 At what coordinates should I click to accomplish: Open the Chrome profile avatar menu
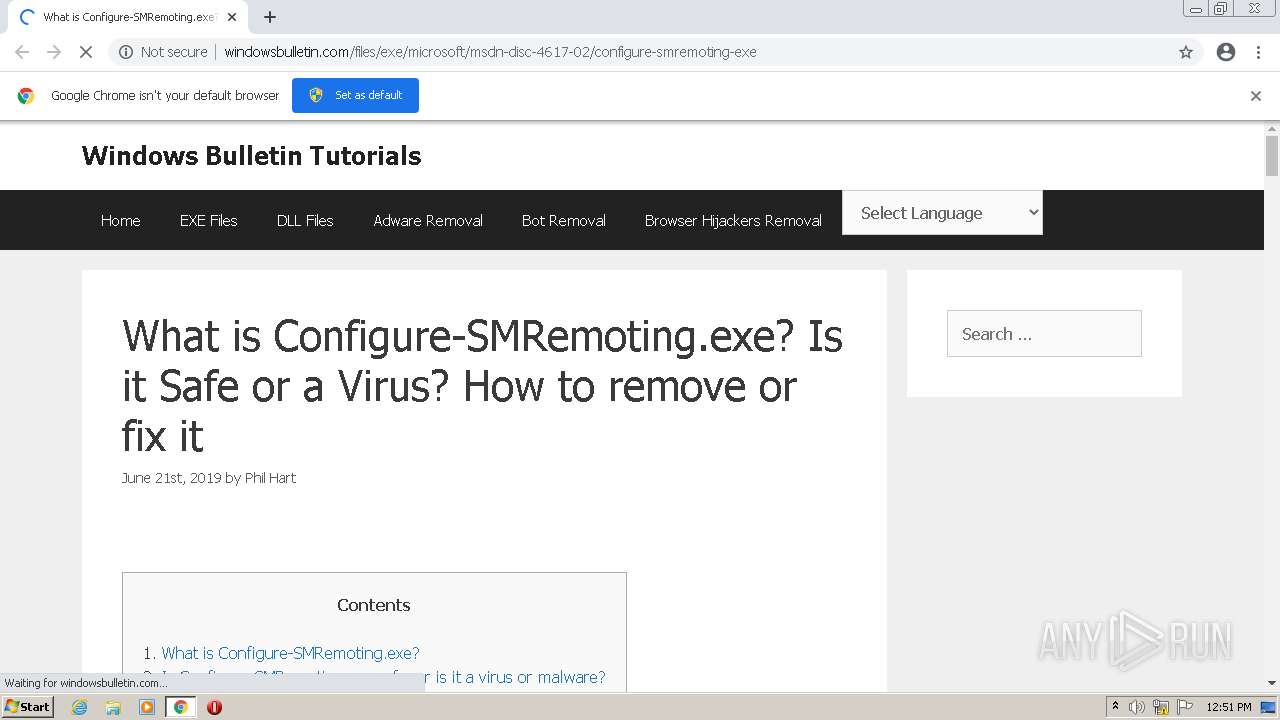pyautogui.click(x=1226, y=52)
